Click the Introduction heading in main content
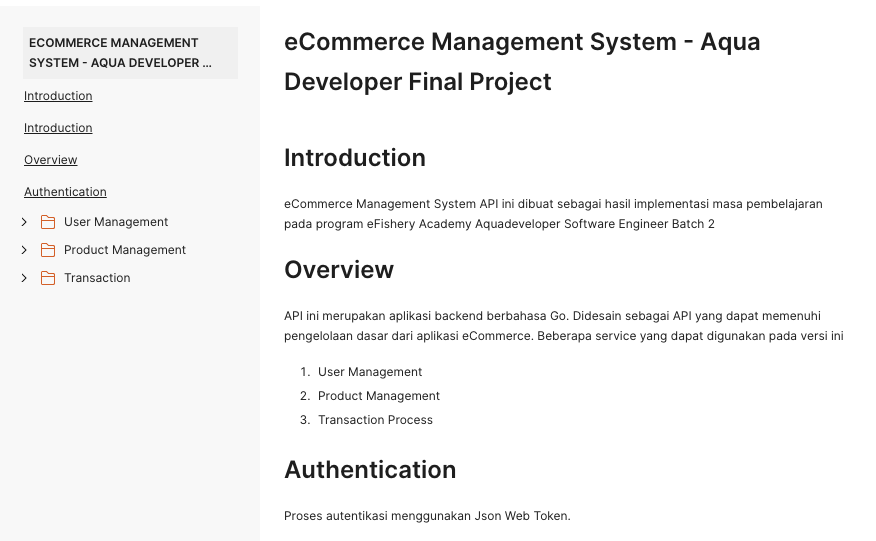The height and width of the screenshot is (541, 876). [355, 158]
